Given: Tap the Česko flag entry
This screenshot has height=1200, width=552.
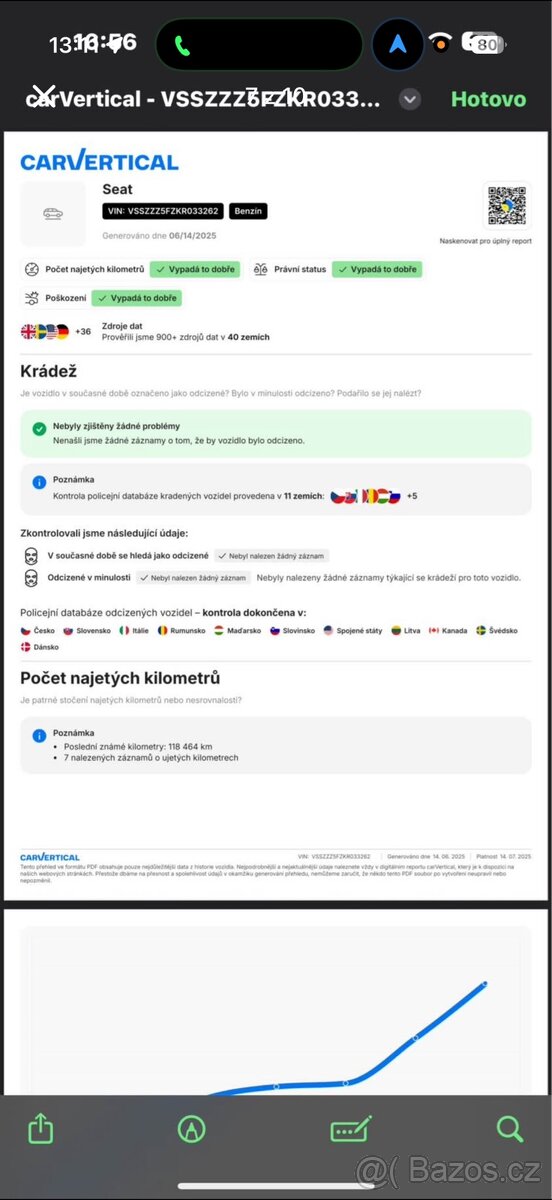Looking at the screenshot, I should coord(38,631).
